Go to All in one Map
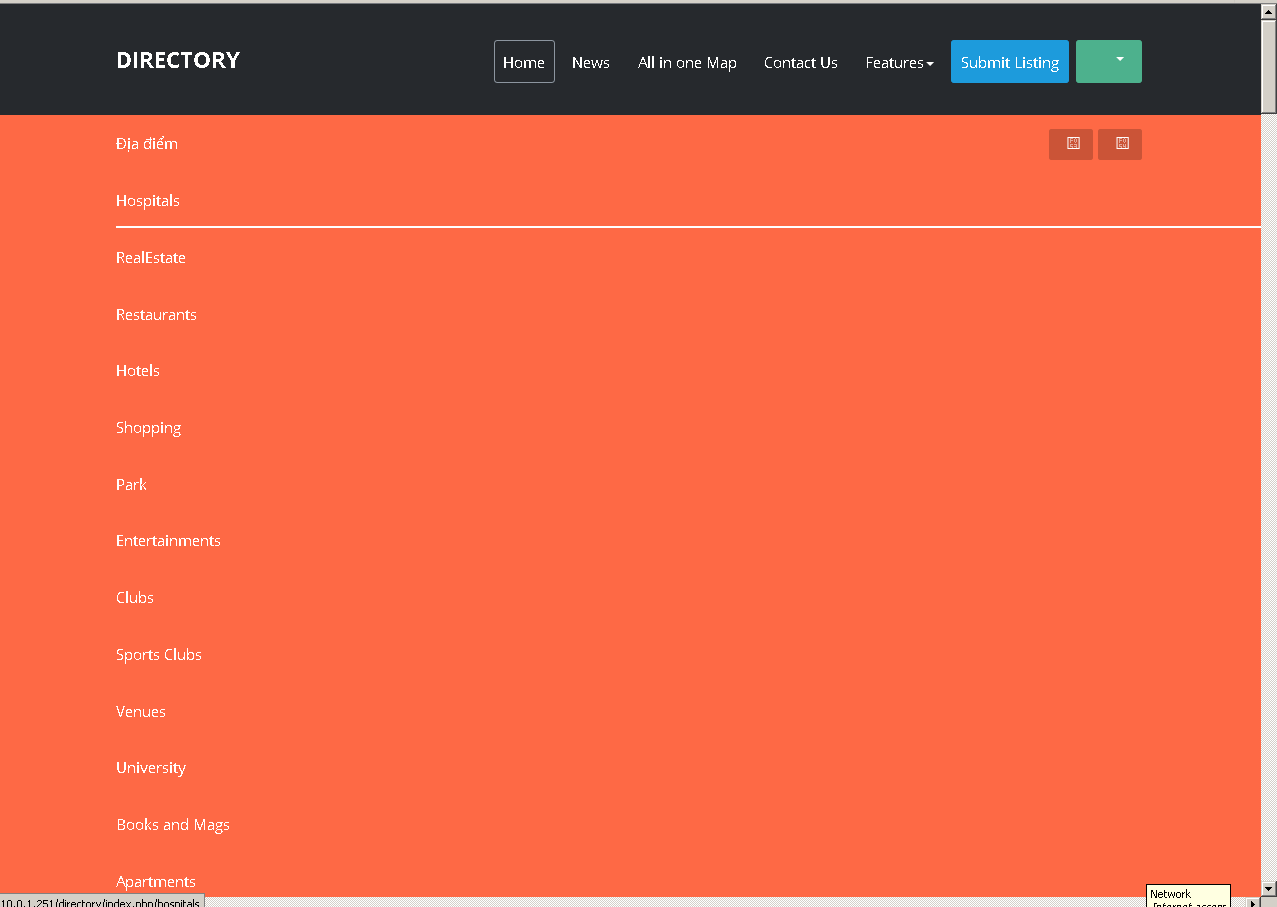The height and width of the screenshot is (907, 1277). click(x=687, y=62)
